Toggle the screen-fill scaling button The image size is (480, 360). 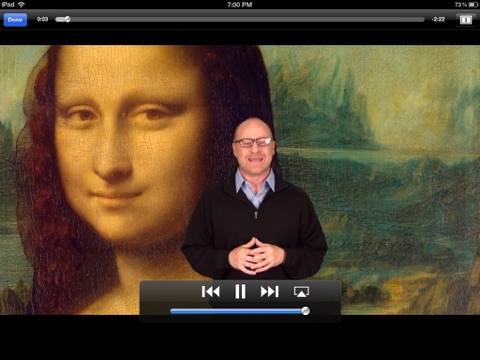click(466, 20)
